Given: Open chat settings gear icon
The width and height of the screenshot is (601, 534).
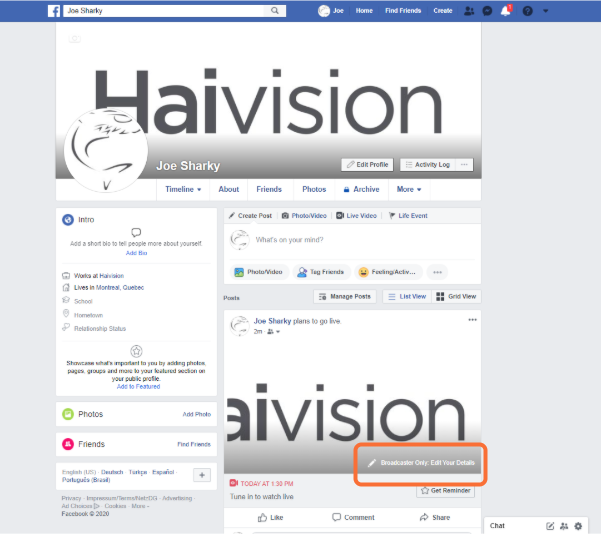Looking at the screenshot, I should tap(578, 525).
